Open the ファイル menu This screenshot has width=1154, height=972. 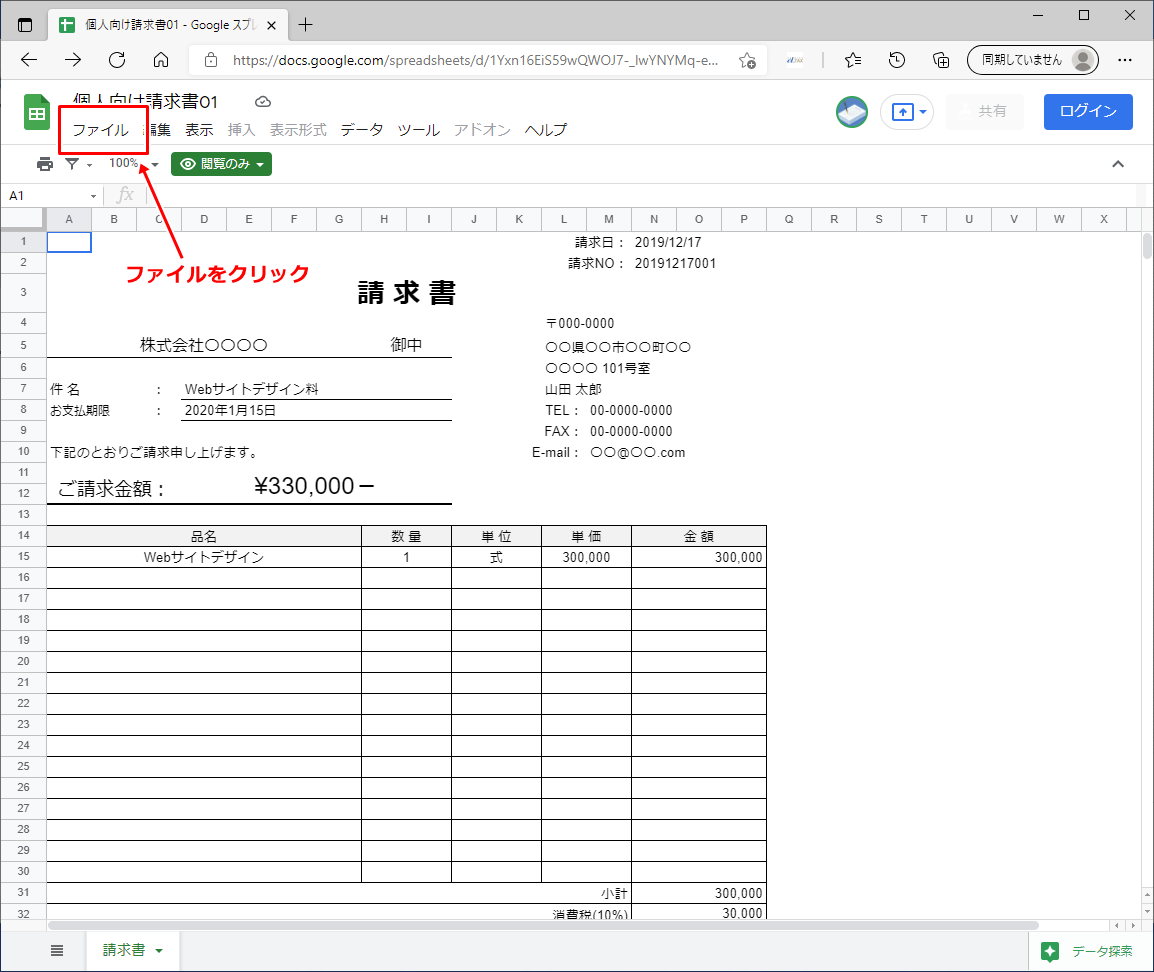pos(103,130)
